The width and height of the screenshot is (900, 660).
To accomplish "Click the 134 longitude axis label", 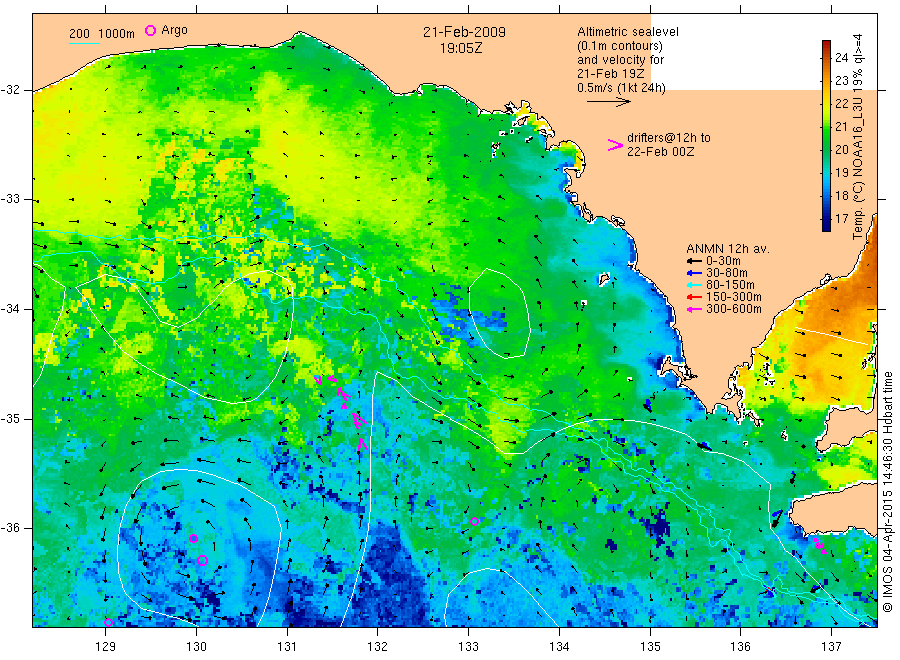I will pyautogui.click(x=559, y=647).
